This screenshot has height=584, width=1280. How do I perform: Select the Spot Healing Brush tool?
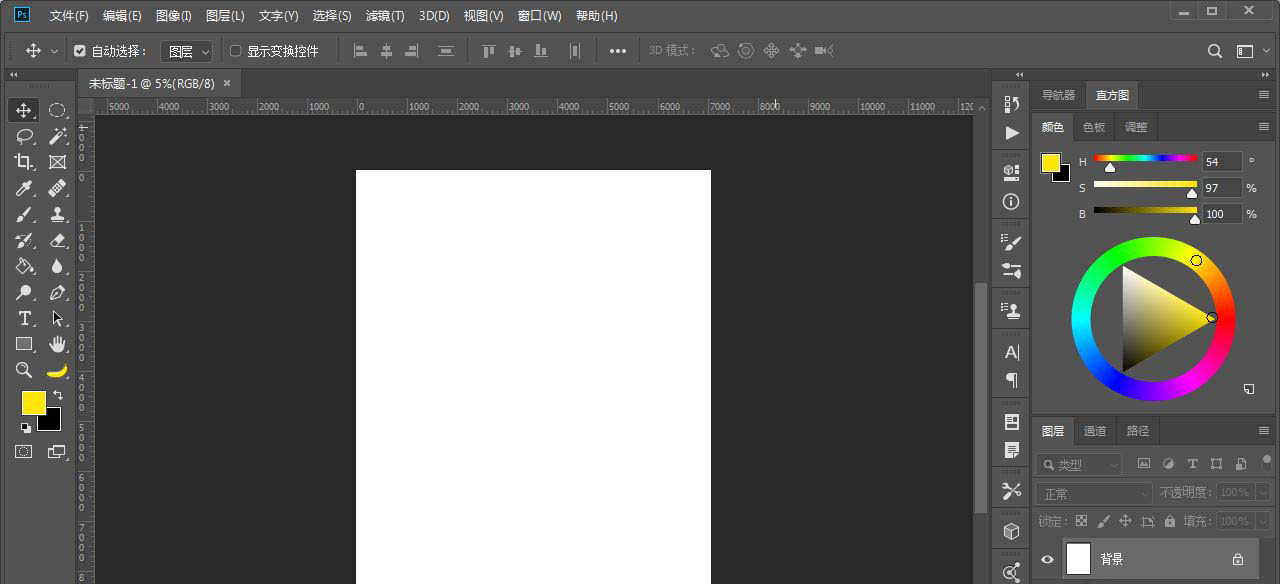pos(58,188)
